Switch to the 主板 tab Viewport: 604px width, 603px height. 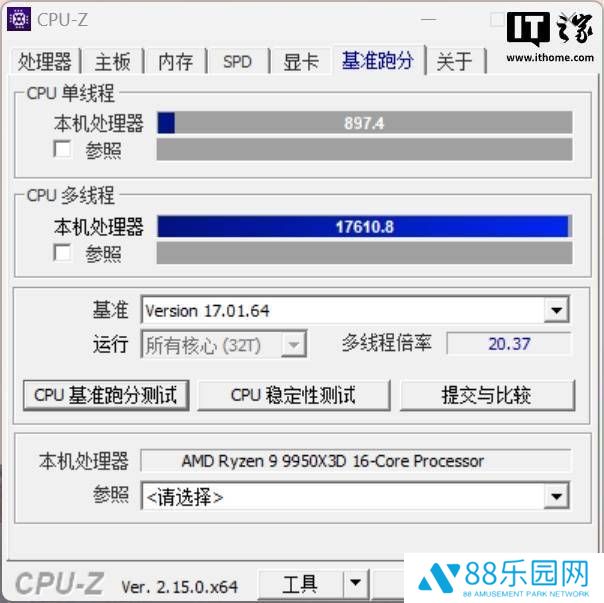112,61
